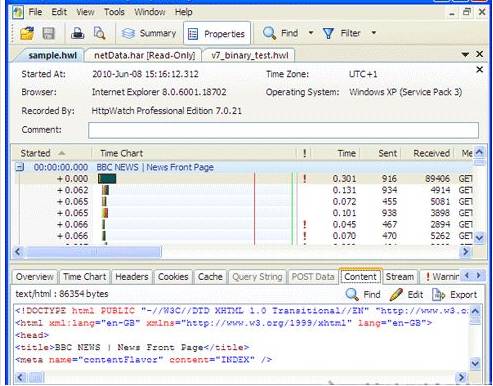Click the time chart bar for the 0.301 request
493x386 pixels.
click(107, 179)
